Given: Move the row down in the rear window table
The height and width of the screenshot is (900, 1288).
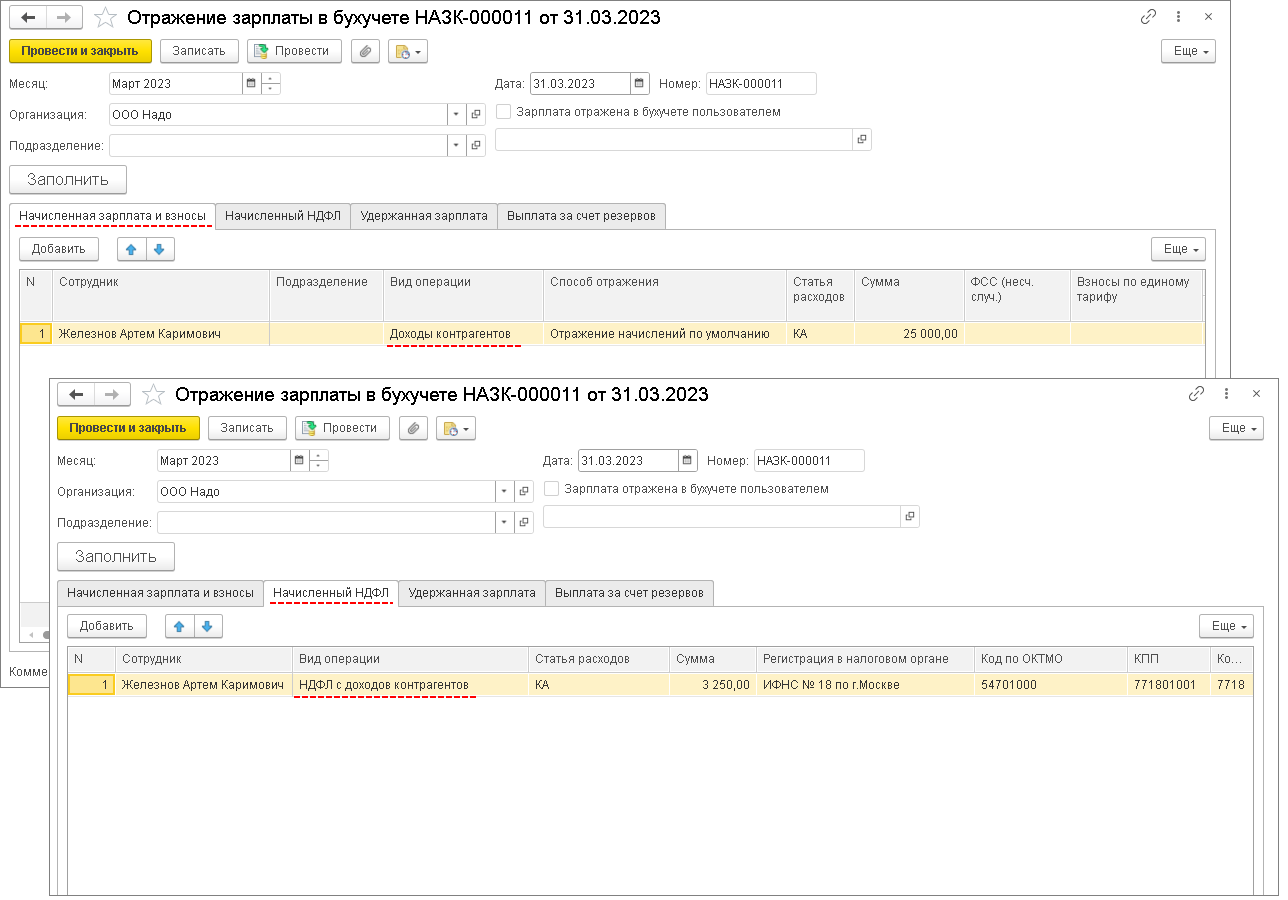Looking at the screenshot, I should click(x=159, y=249).
